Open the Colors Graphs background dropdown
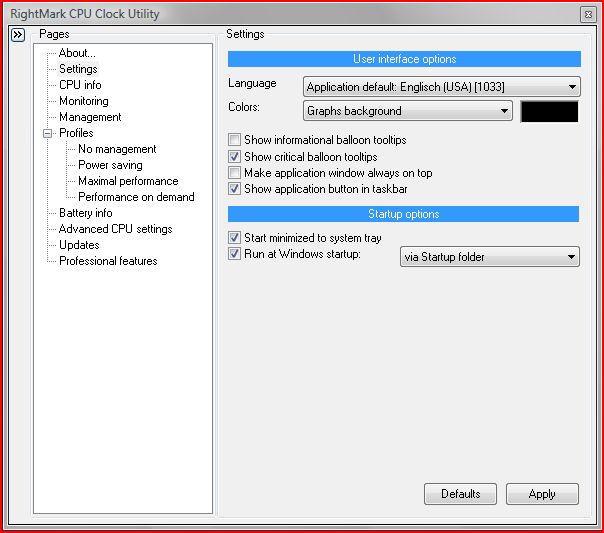Image resolution: width=604 pixels, height=533 pixels. (x=408, y=111)
